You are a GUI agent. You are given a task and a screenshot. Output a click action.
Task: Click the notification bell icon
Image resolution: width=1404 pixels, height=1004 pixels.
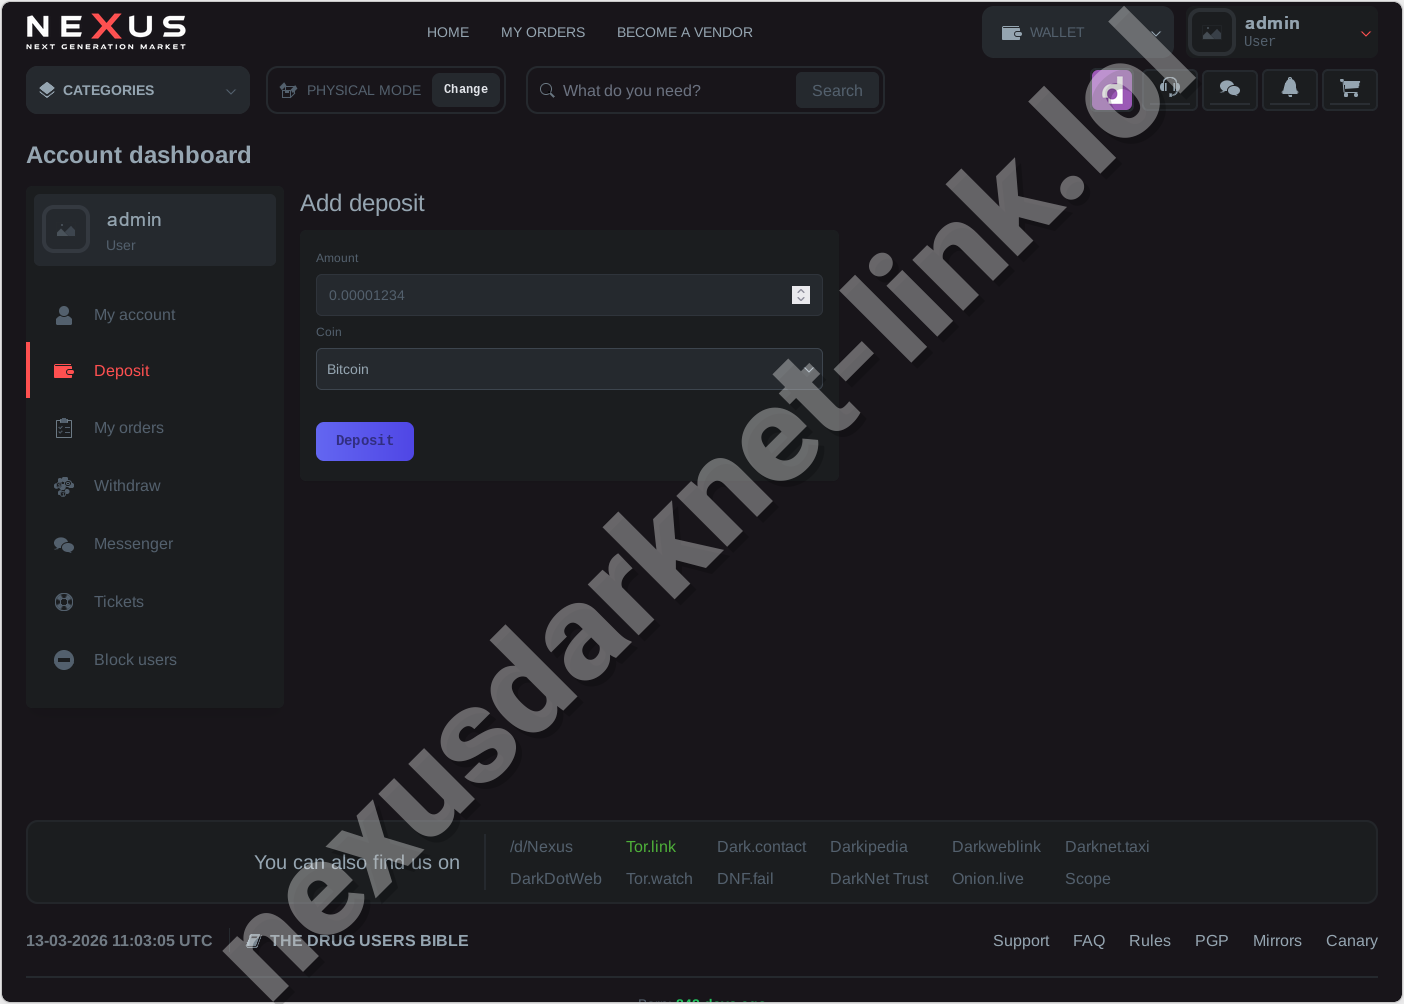tap(1289, 90)
